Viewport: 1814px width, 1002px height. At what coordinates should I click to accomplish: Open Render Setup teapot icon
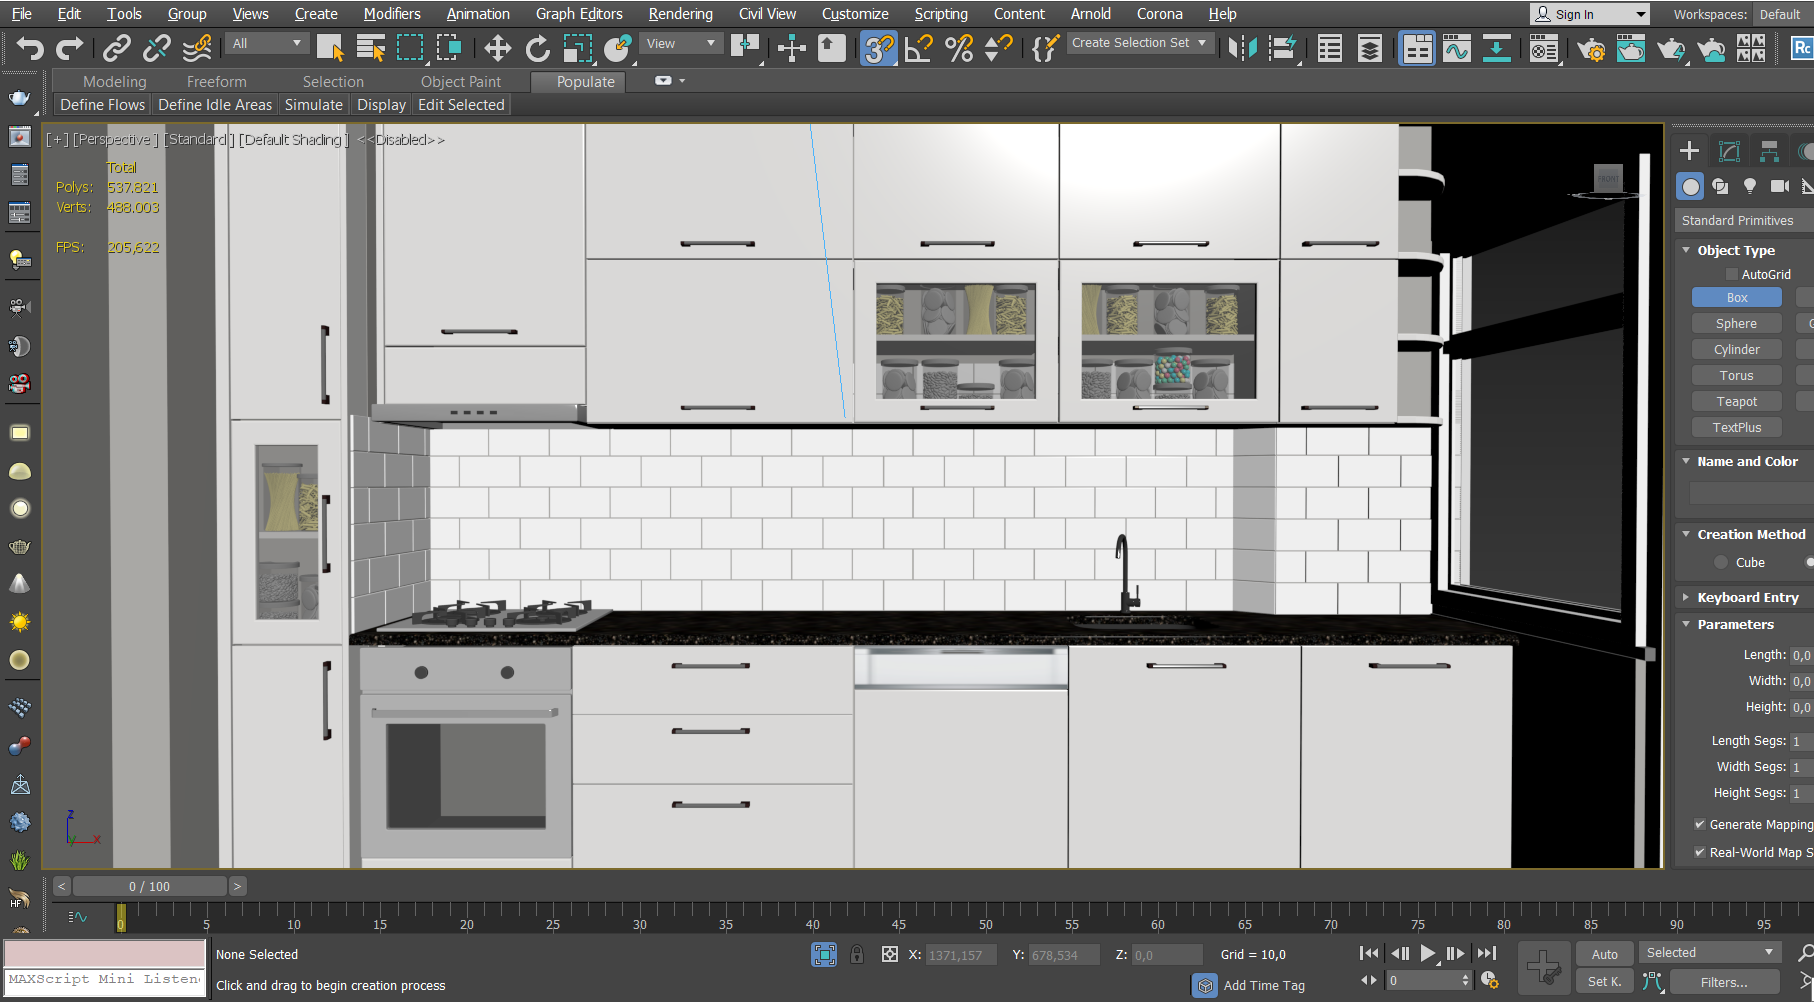(1590, 48)
